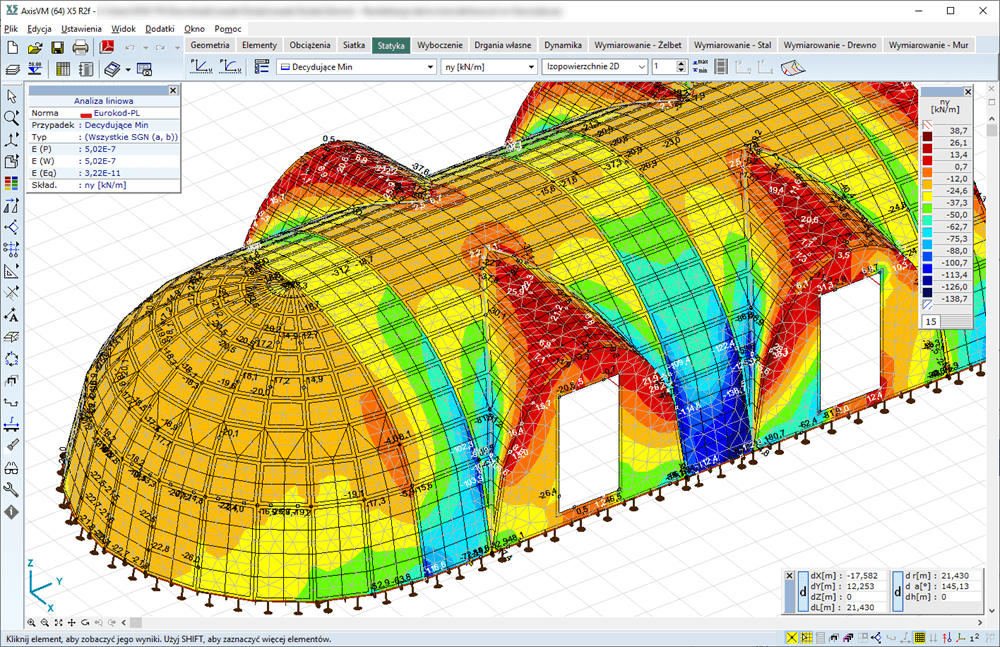Click the scale factor field showing 1
1000x647 pixels.
click(x=662, y=67)
